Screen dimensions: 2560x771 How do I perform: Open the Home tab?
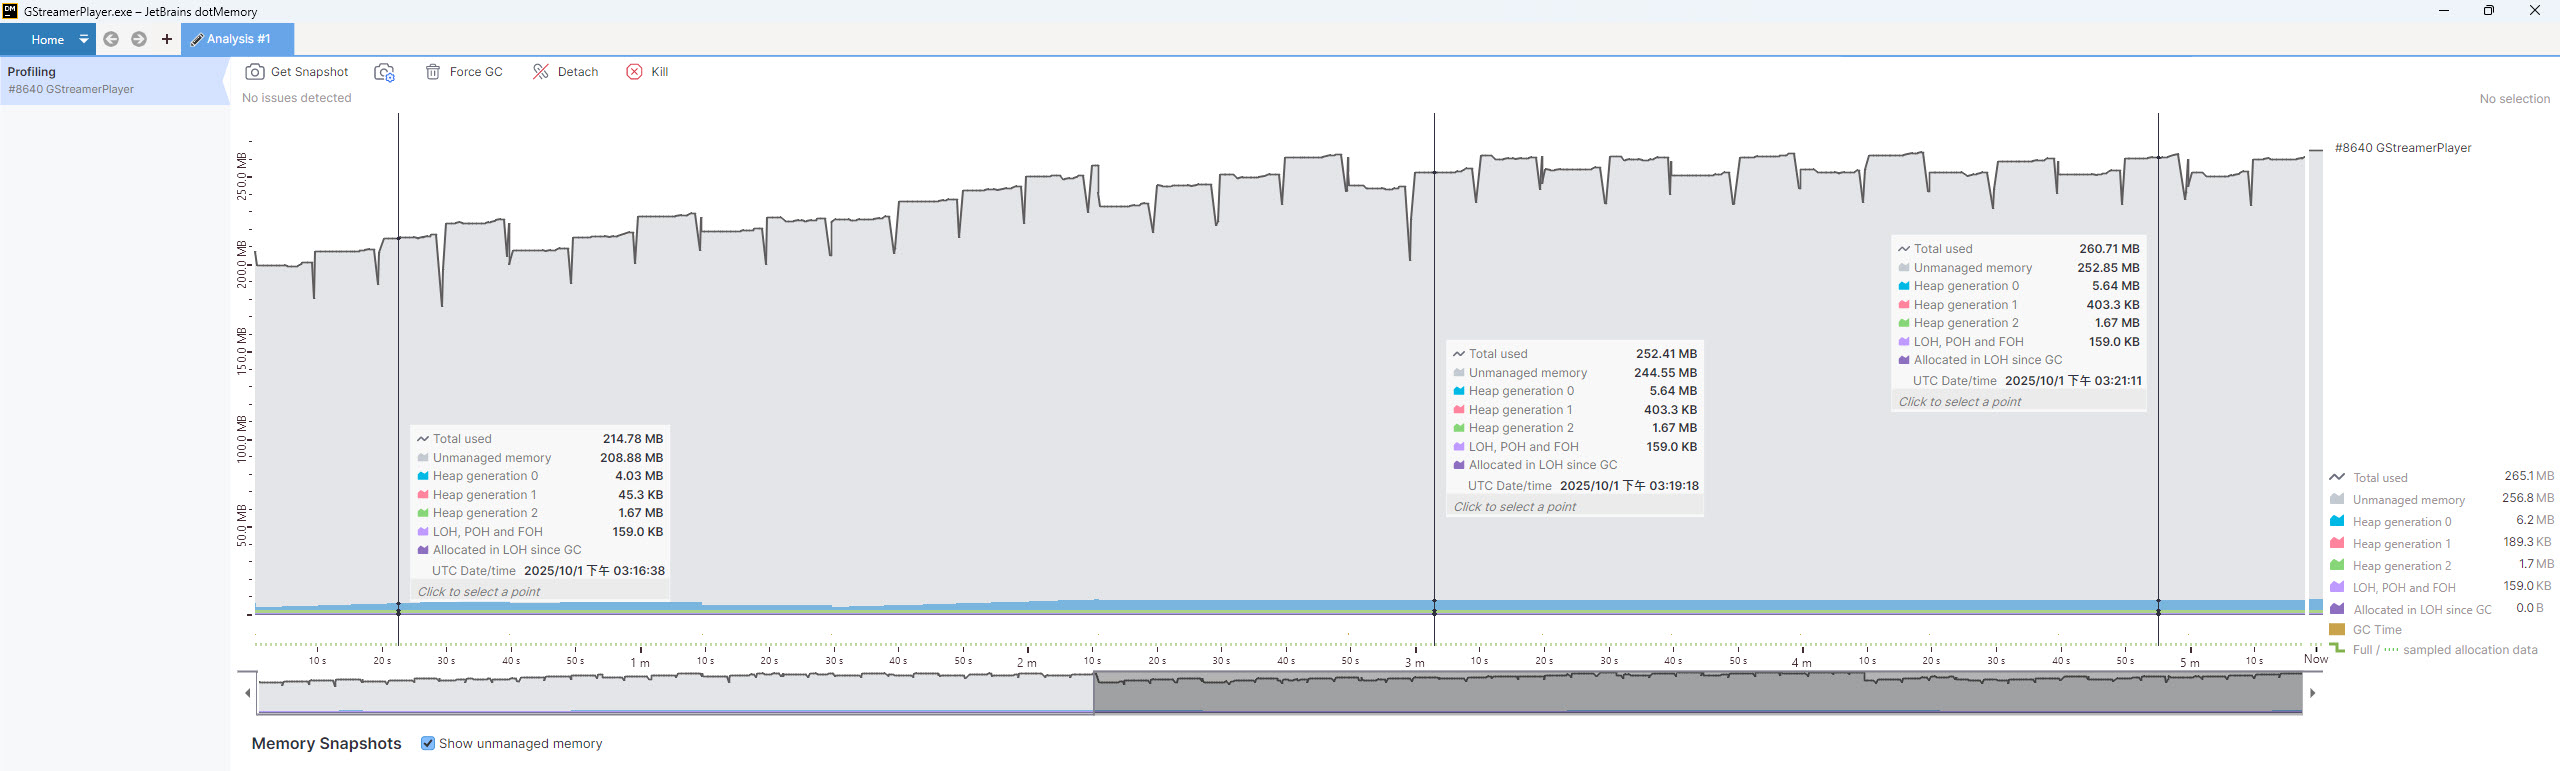47,40
